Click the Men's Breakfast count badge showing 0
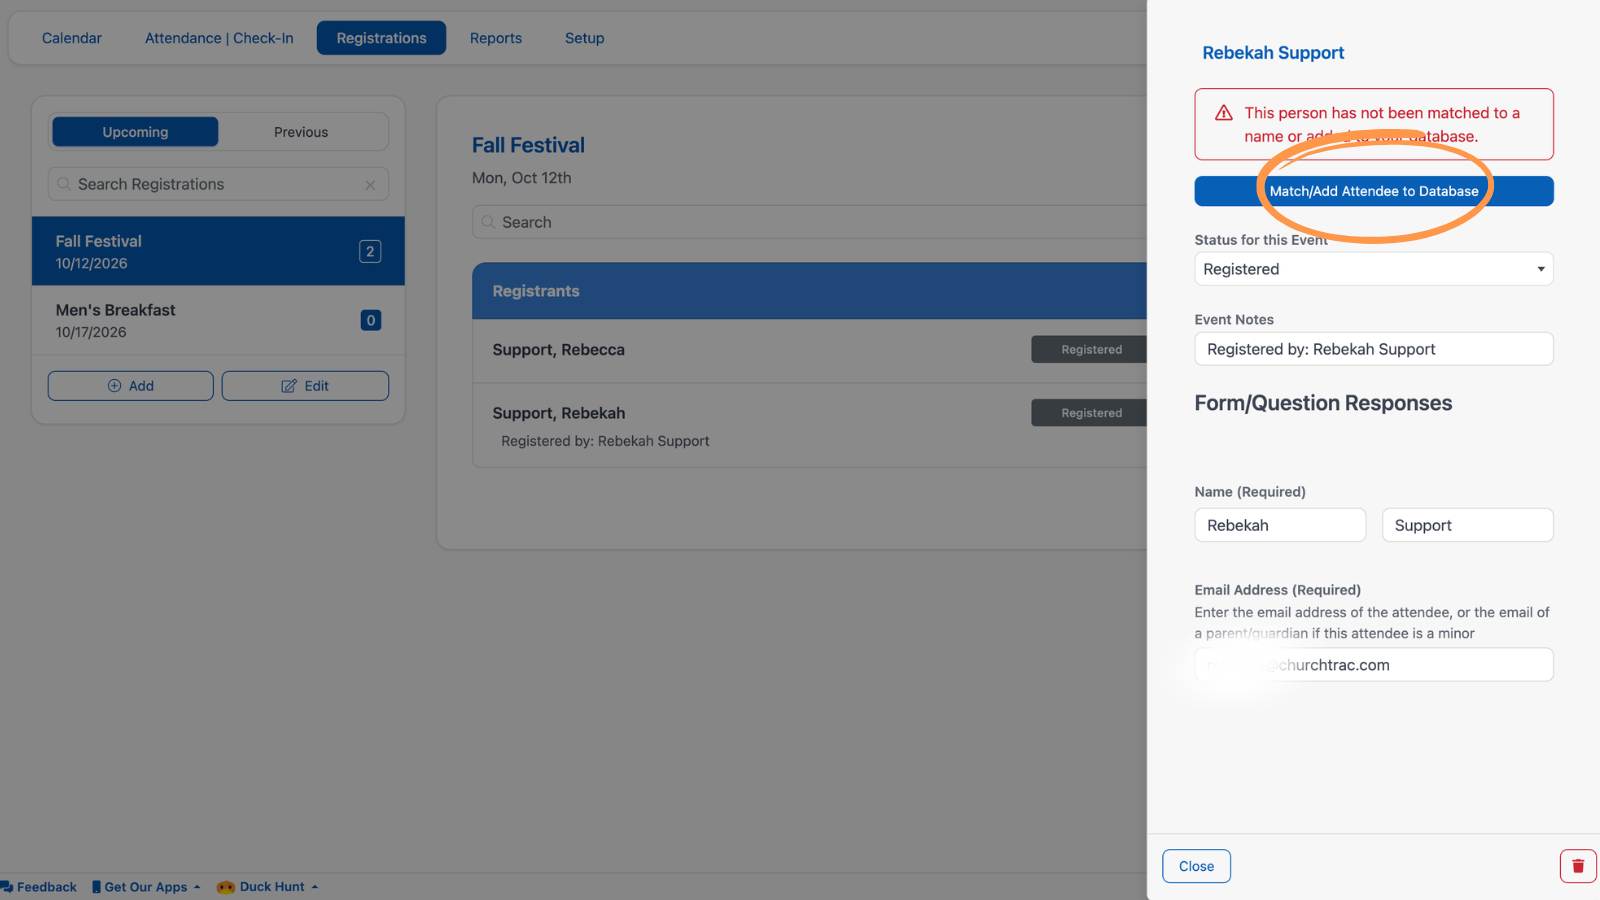Viewport: 1600px width, 900px height. (x=370, y=321)
